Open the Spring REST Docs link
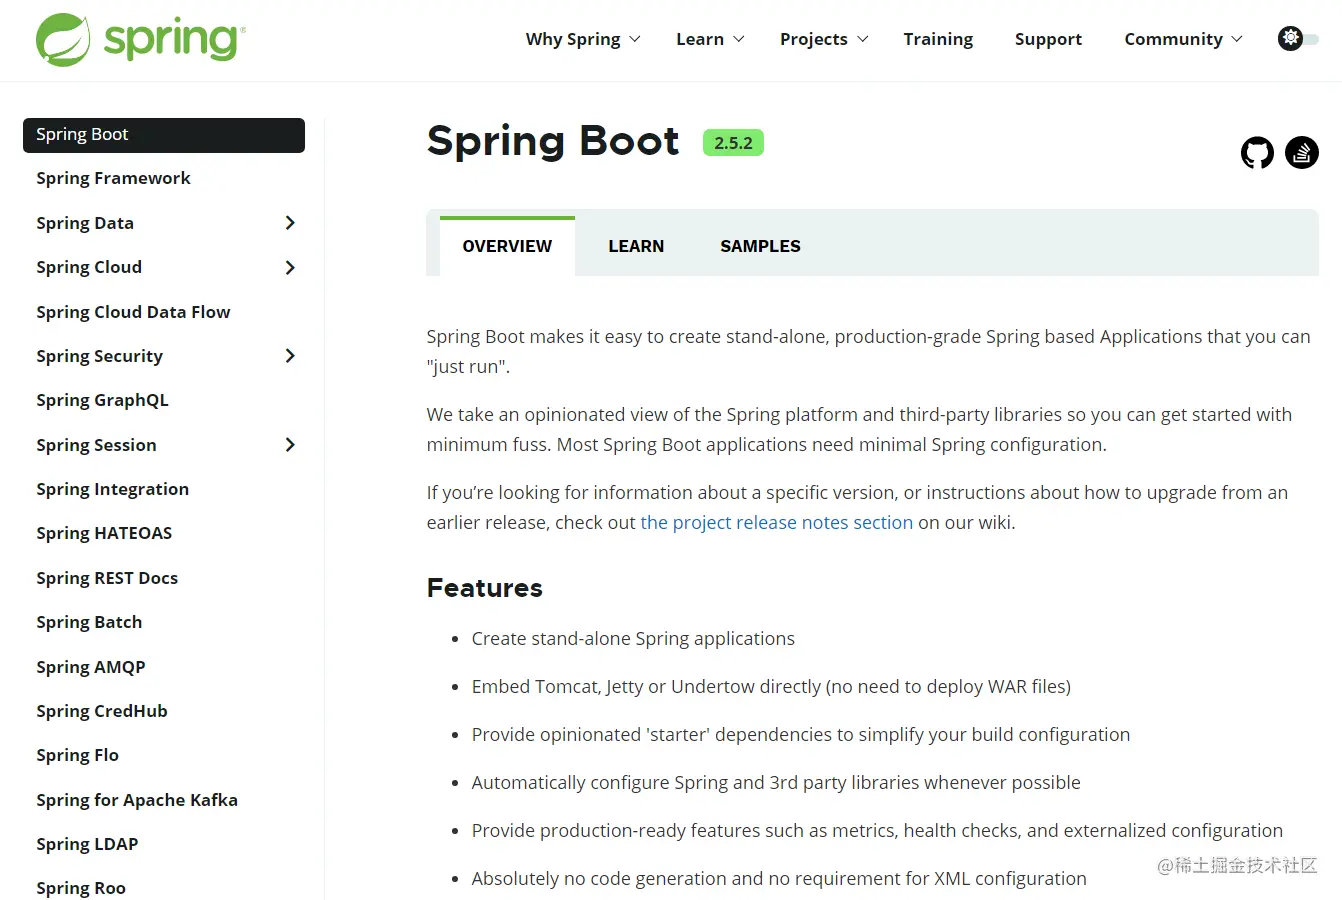The width and height of the screenshot is (1342, 900). [x=107, y=578]
